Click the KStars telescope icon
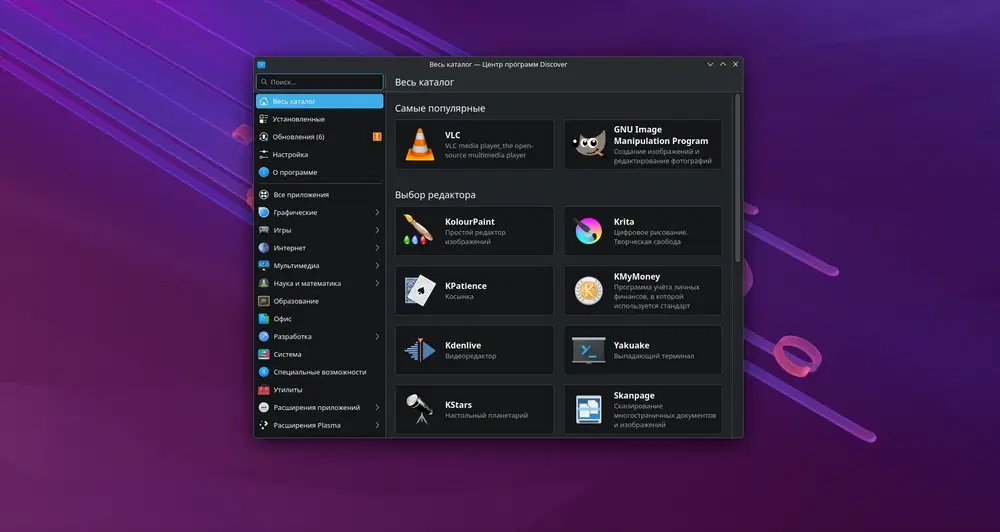The image size is (1000, 532). click(x=420, y=409)
